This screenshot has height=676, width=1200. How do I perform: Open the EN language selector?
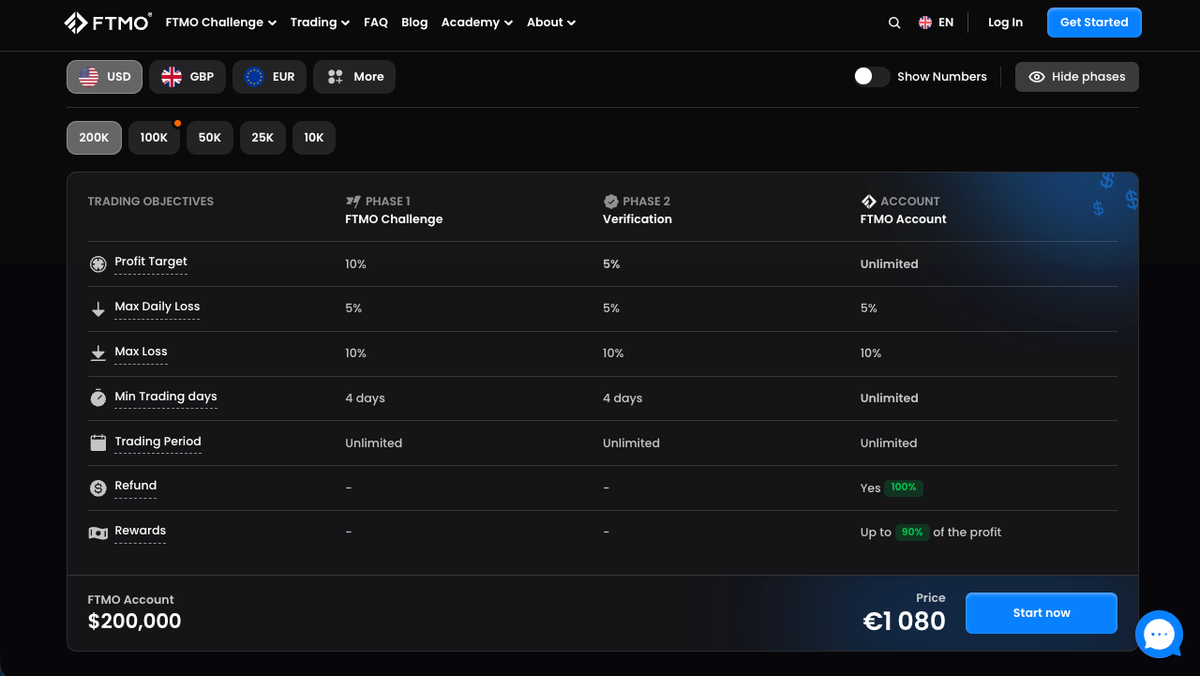click(936, 22)
